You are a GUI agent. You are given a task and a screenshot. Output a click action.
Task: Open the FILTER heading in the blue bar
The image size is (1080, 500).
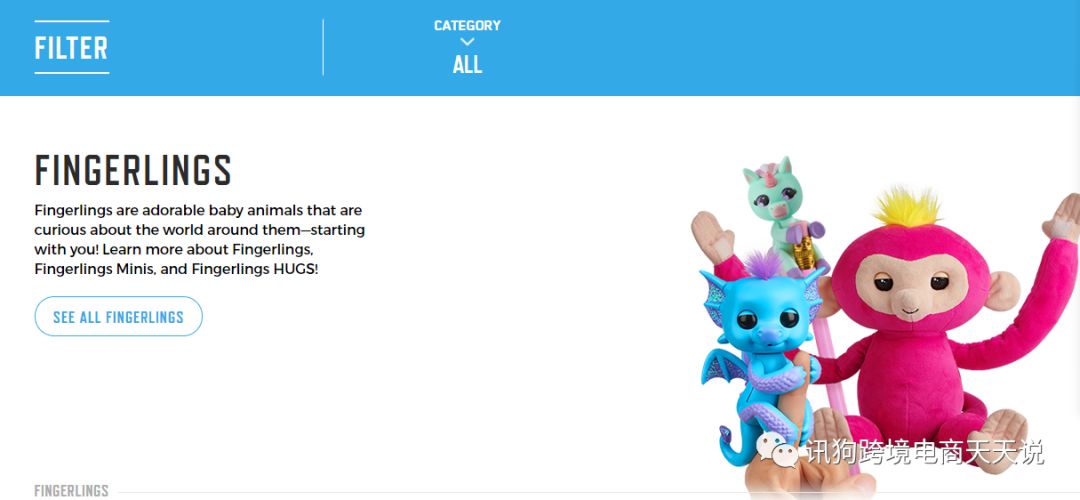click(72, 48)
